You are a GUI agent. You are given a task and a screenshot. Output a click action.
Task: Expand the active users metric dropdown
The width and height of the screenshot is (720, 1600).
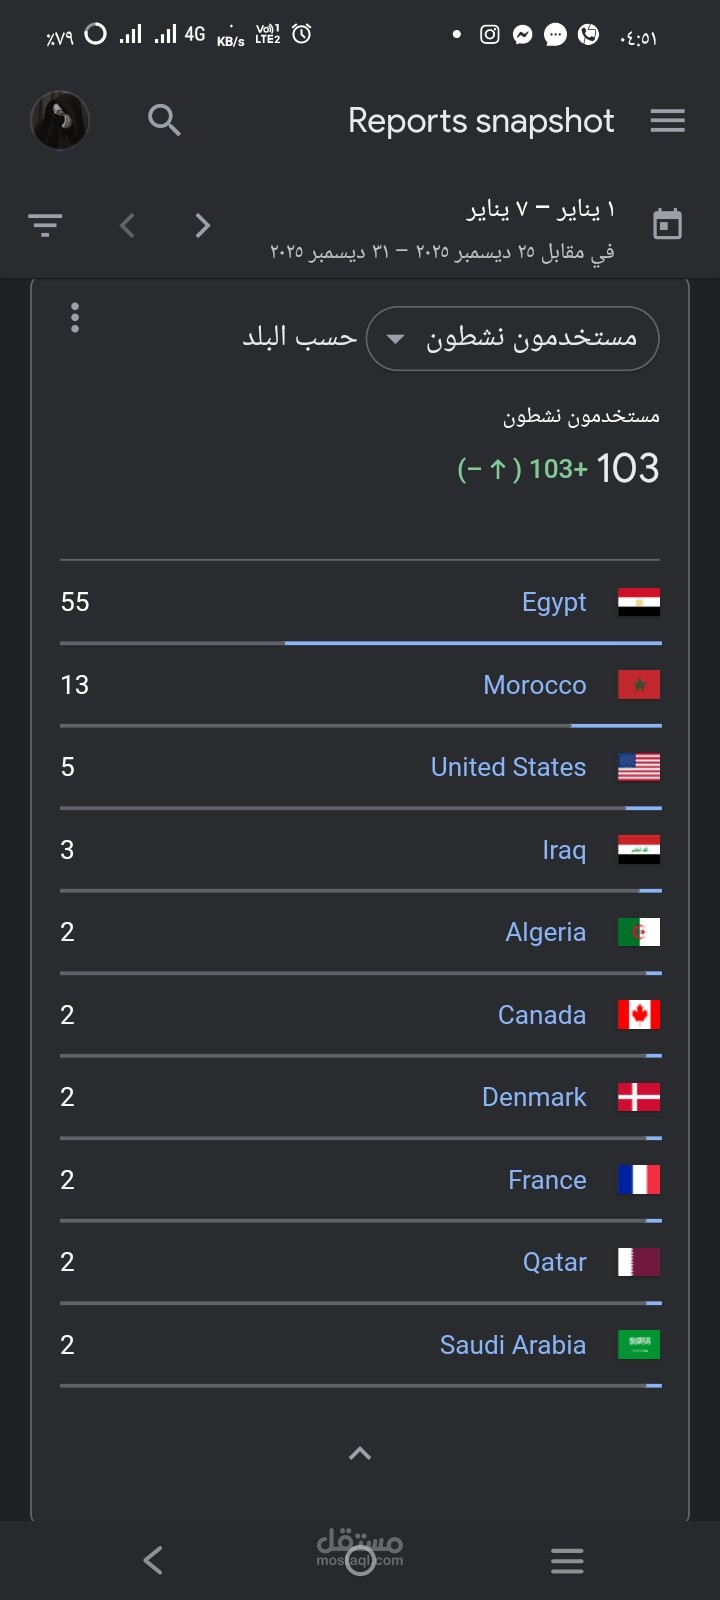(512, 338)
